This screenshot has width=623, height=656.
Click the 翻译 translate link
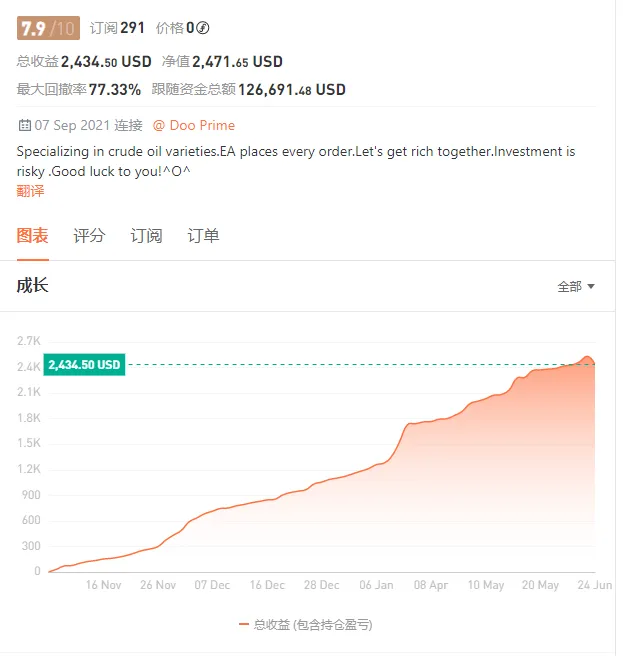(x=30, y=191)
